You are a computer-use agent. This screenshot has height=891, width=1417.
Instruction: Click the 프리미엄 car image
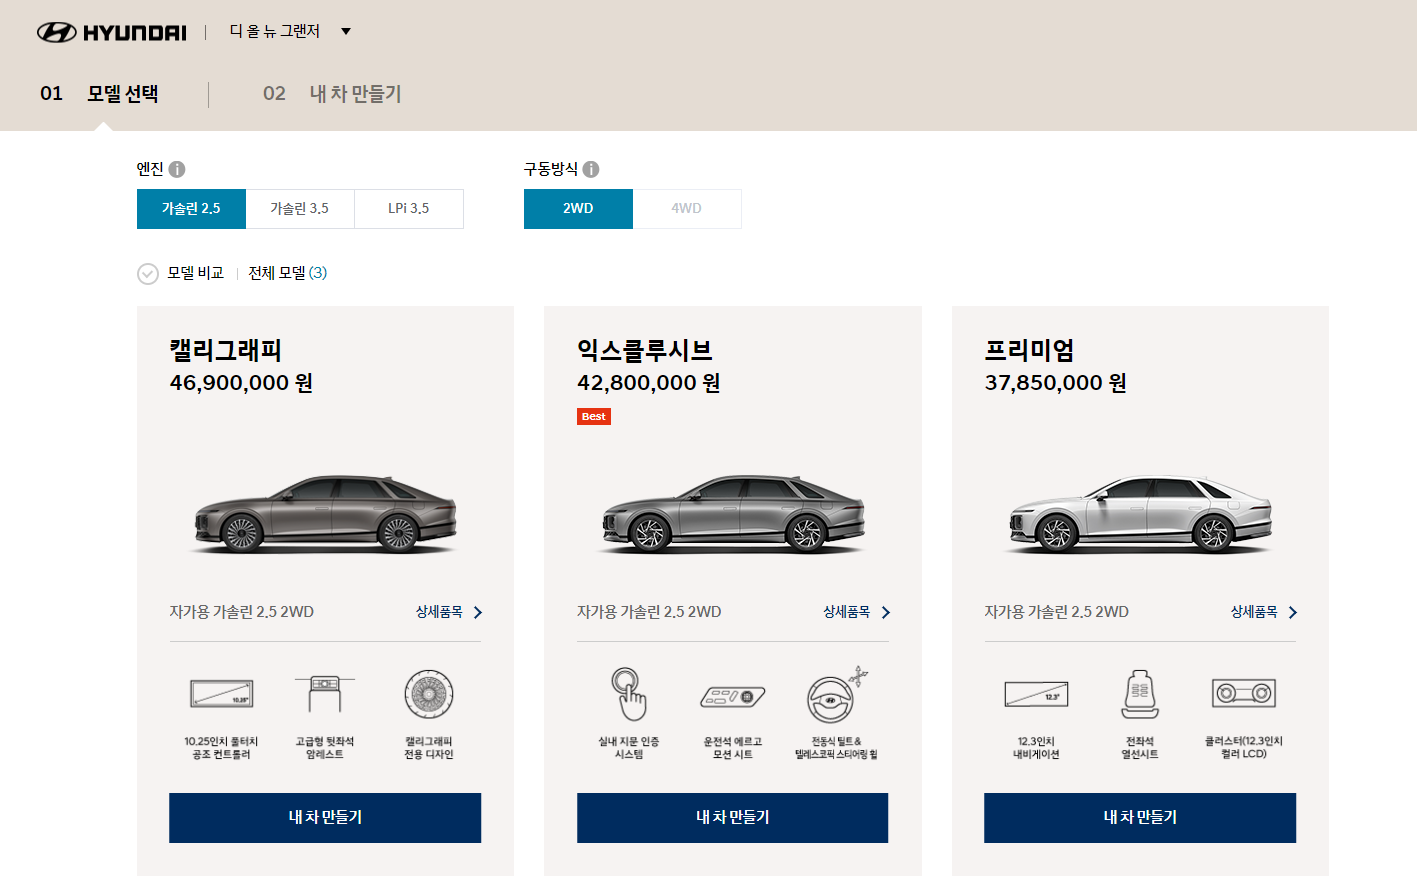pos(1140,513)
